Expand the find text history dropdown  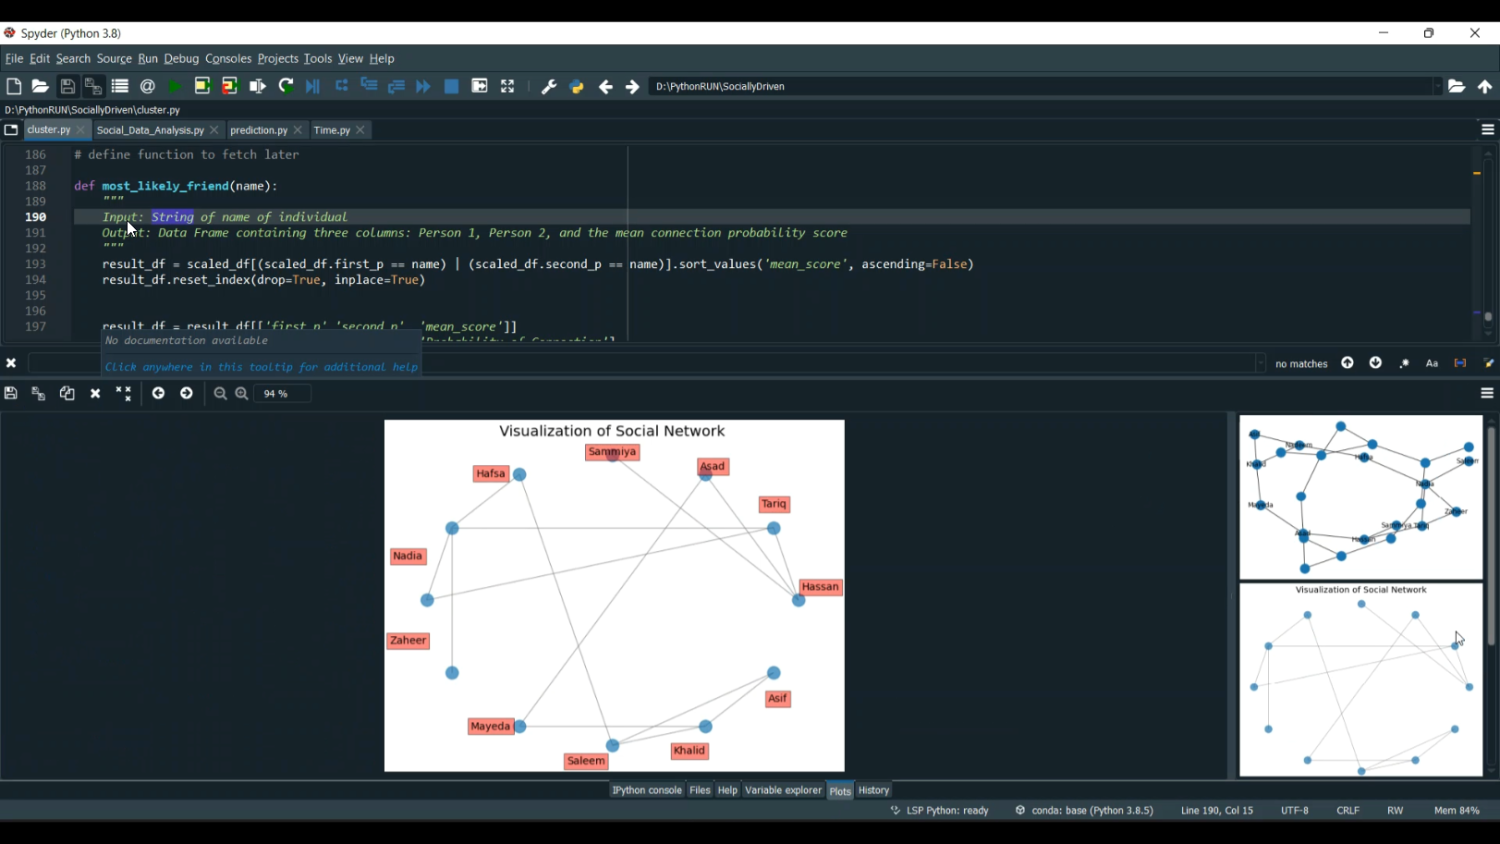(x=1260, y=364)
